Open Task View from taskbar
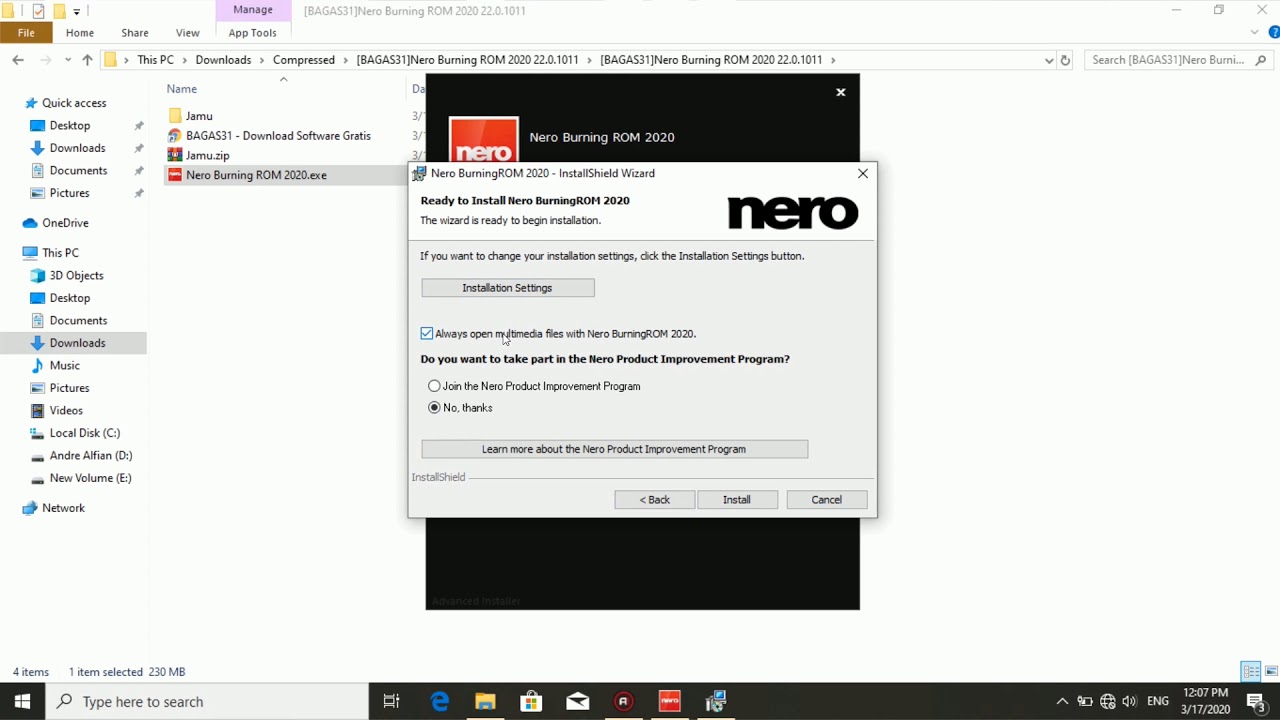Image resolution: width=1280 pixels, height=720 pixels. 392,702
